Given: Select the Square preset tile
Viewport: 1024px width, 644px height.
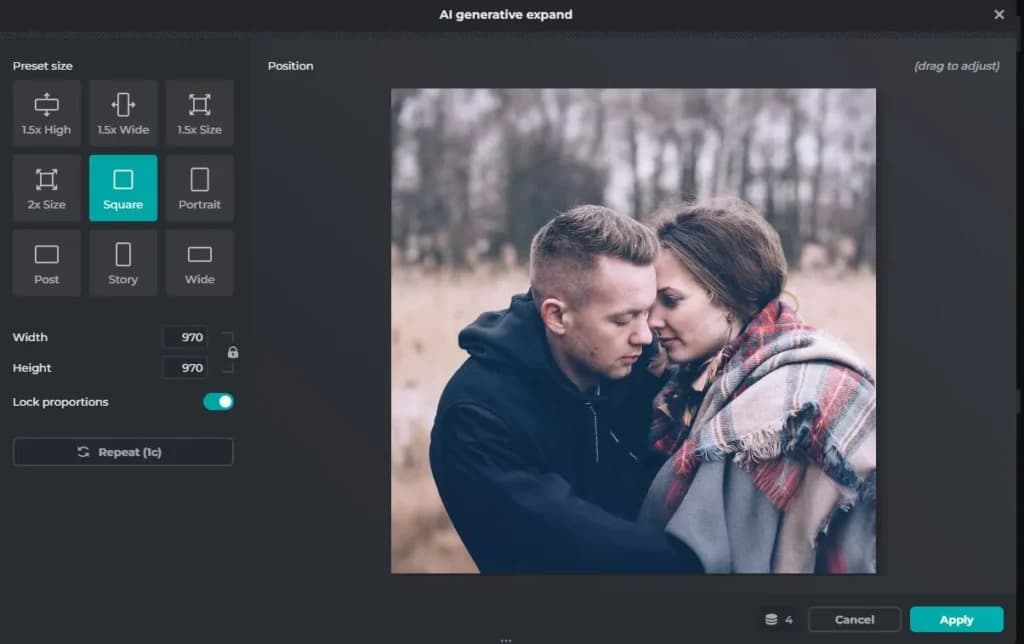Looking at the screenshot, I should tap(123, 188).
